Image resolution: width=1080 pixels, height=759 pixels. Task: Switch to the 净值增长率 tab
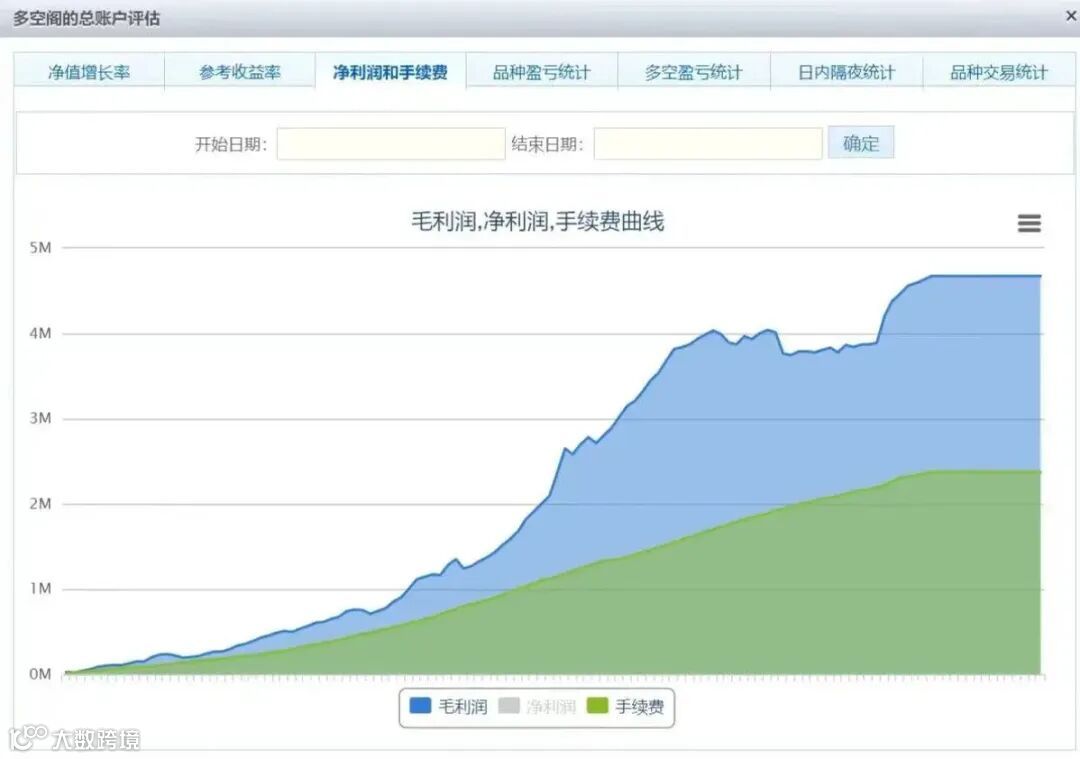pyautogui.click(x=89, y=72)
